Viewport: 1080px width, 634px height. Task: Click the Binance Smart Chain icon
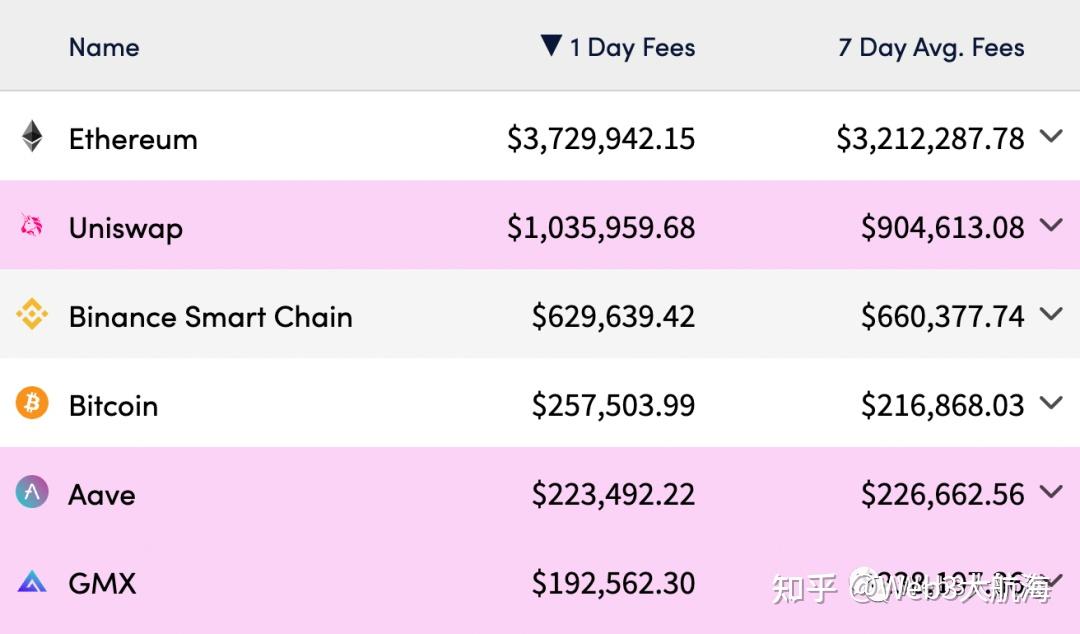(31, 317)
